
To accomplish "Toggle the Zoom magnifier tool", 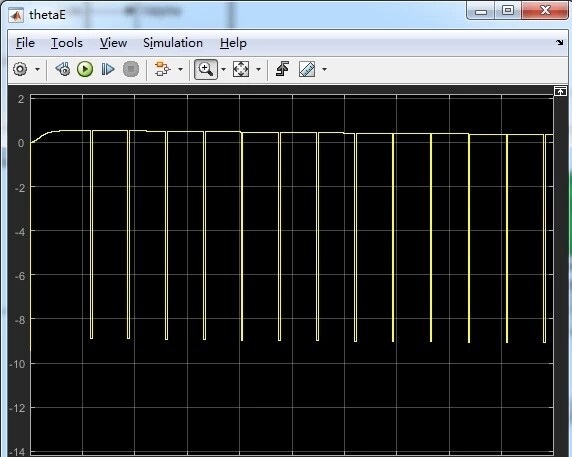I will (x=206, y=69).
